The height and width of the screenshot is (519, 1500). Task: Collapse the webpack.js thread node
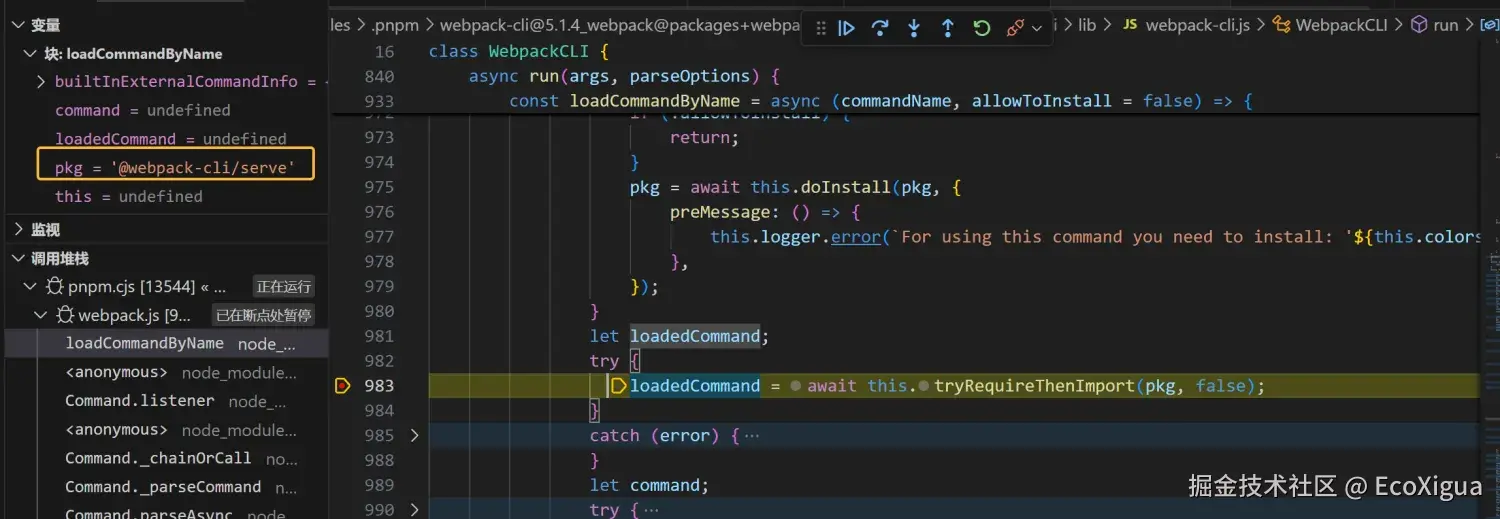[x=40, y=315]
